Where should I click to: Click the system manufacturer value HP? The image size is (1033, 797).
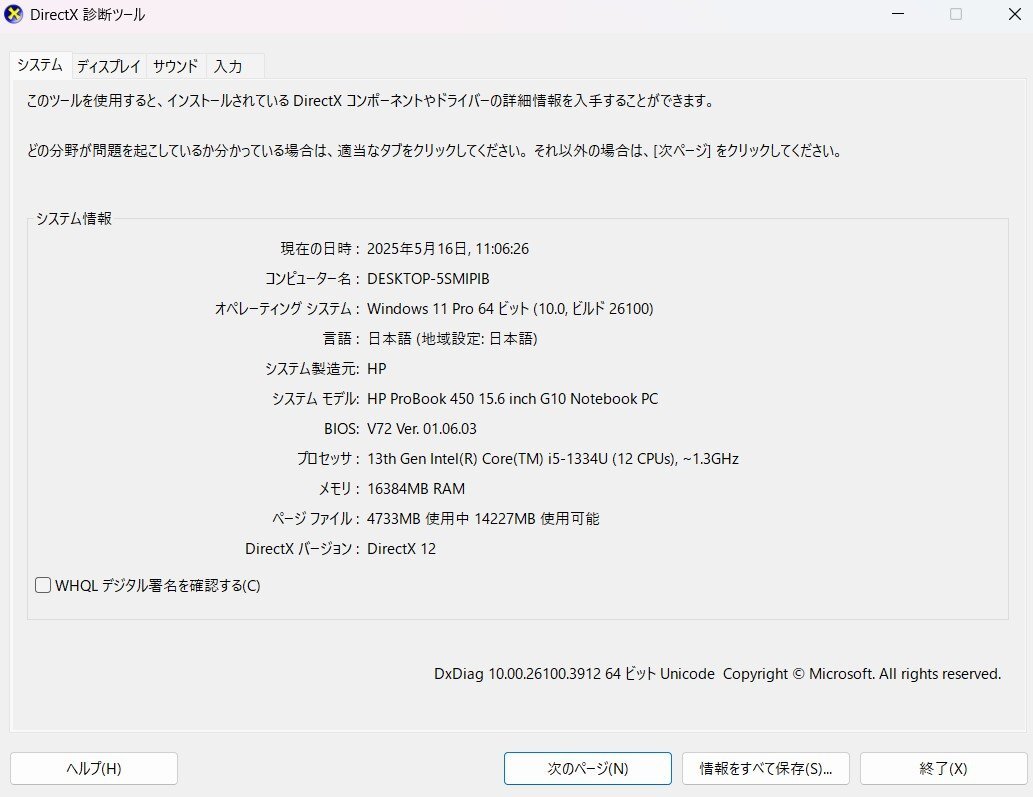(377, 369)
